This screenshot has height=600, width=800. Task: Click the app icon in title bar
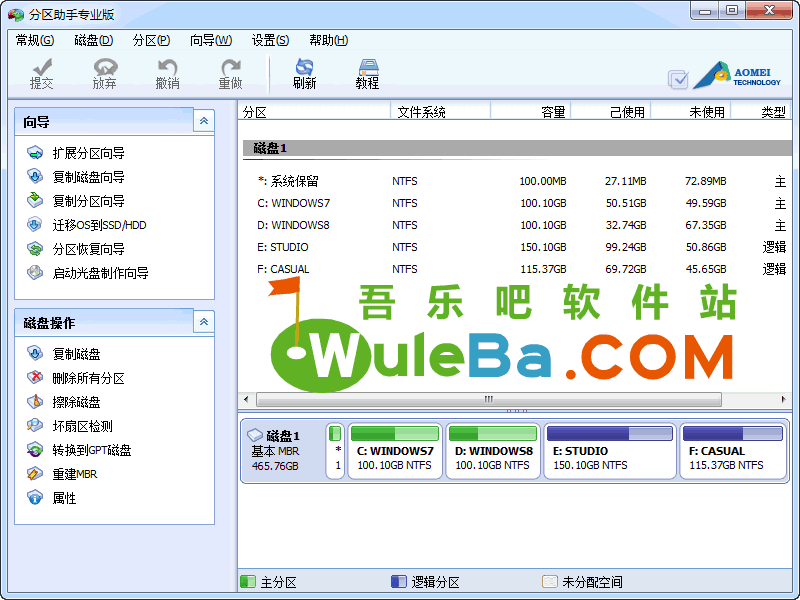click(16, 15)
